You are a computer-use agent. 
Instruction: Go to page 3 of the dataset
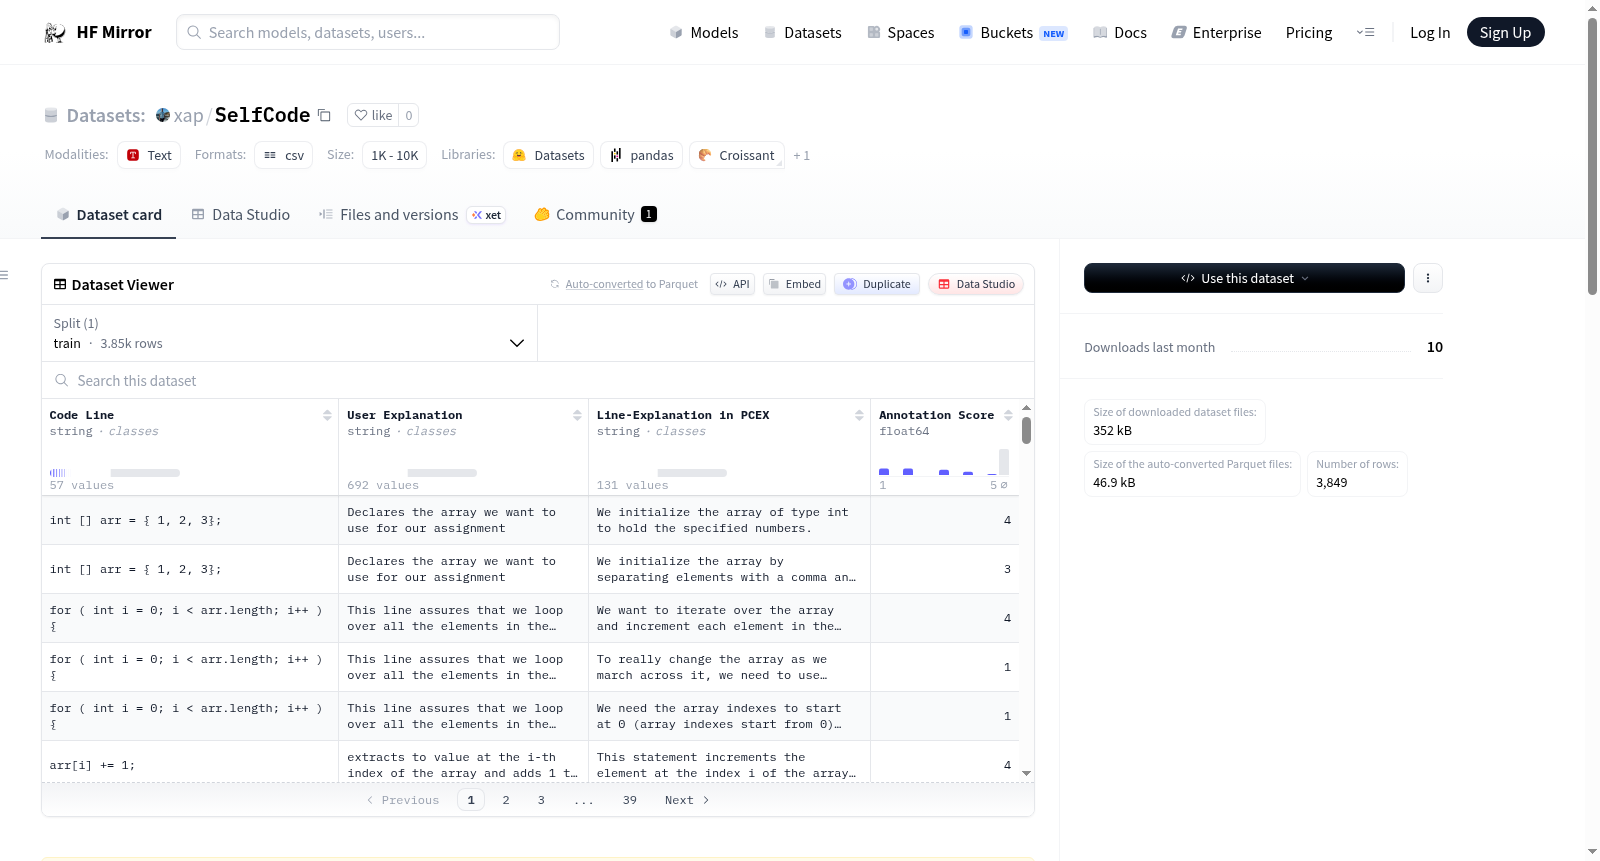tap(541, 800)
